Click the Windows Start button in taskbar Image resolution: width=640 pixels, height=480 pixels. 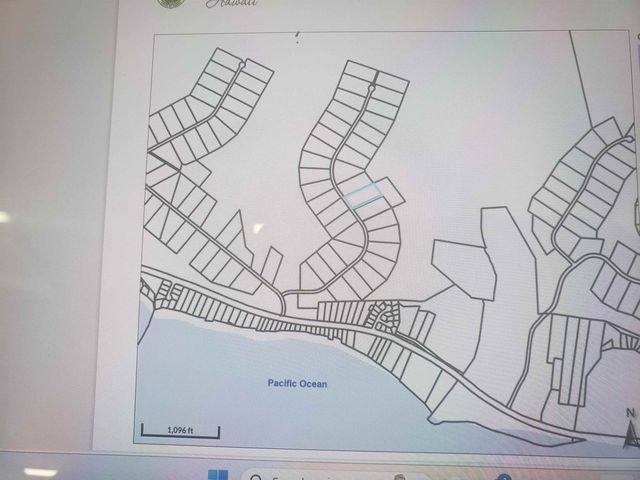click(219, 475)
